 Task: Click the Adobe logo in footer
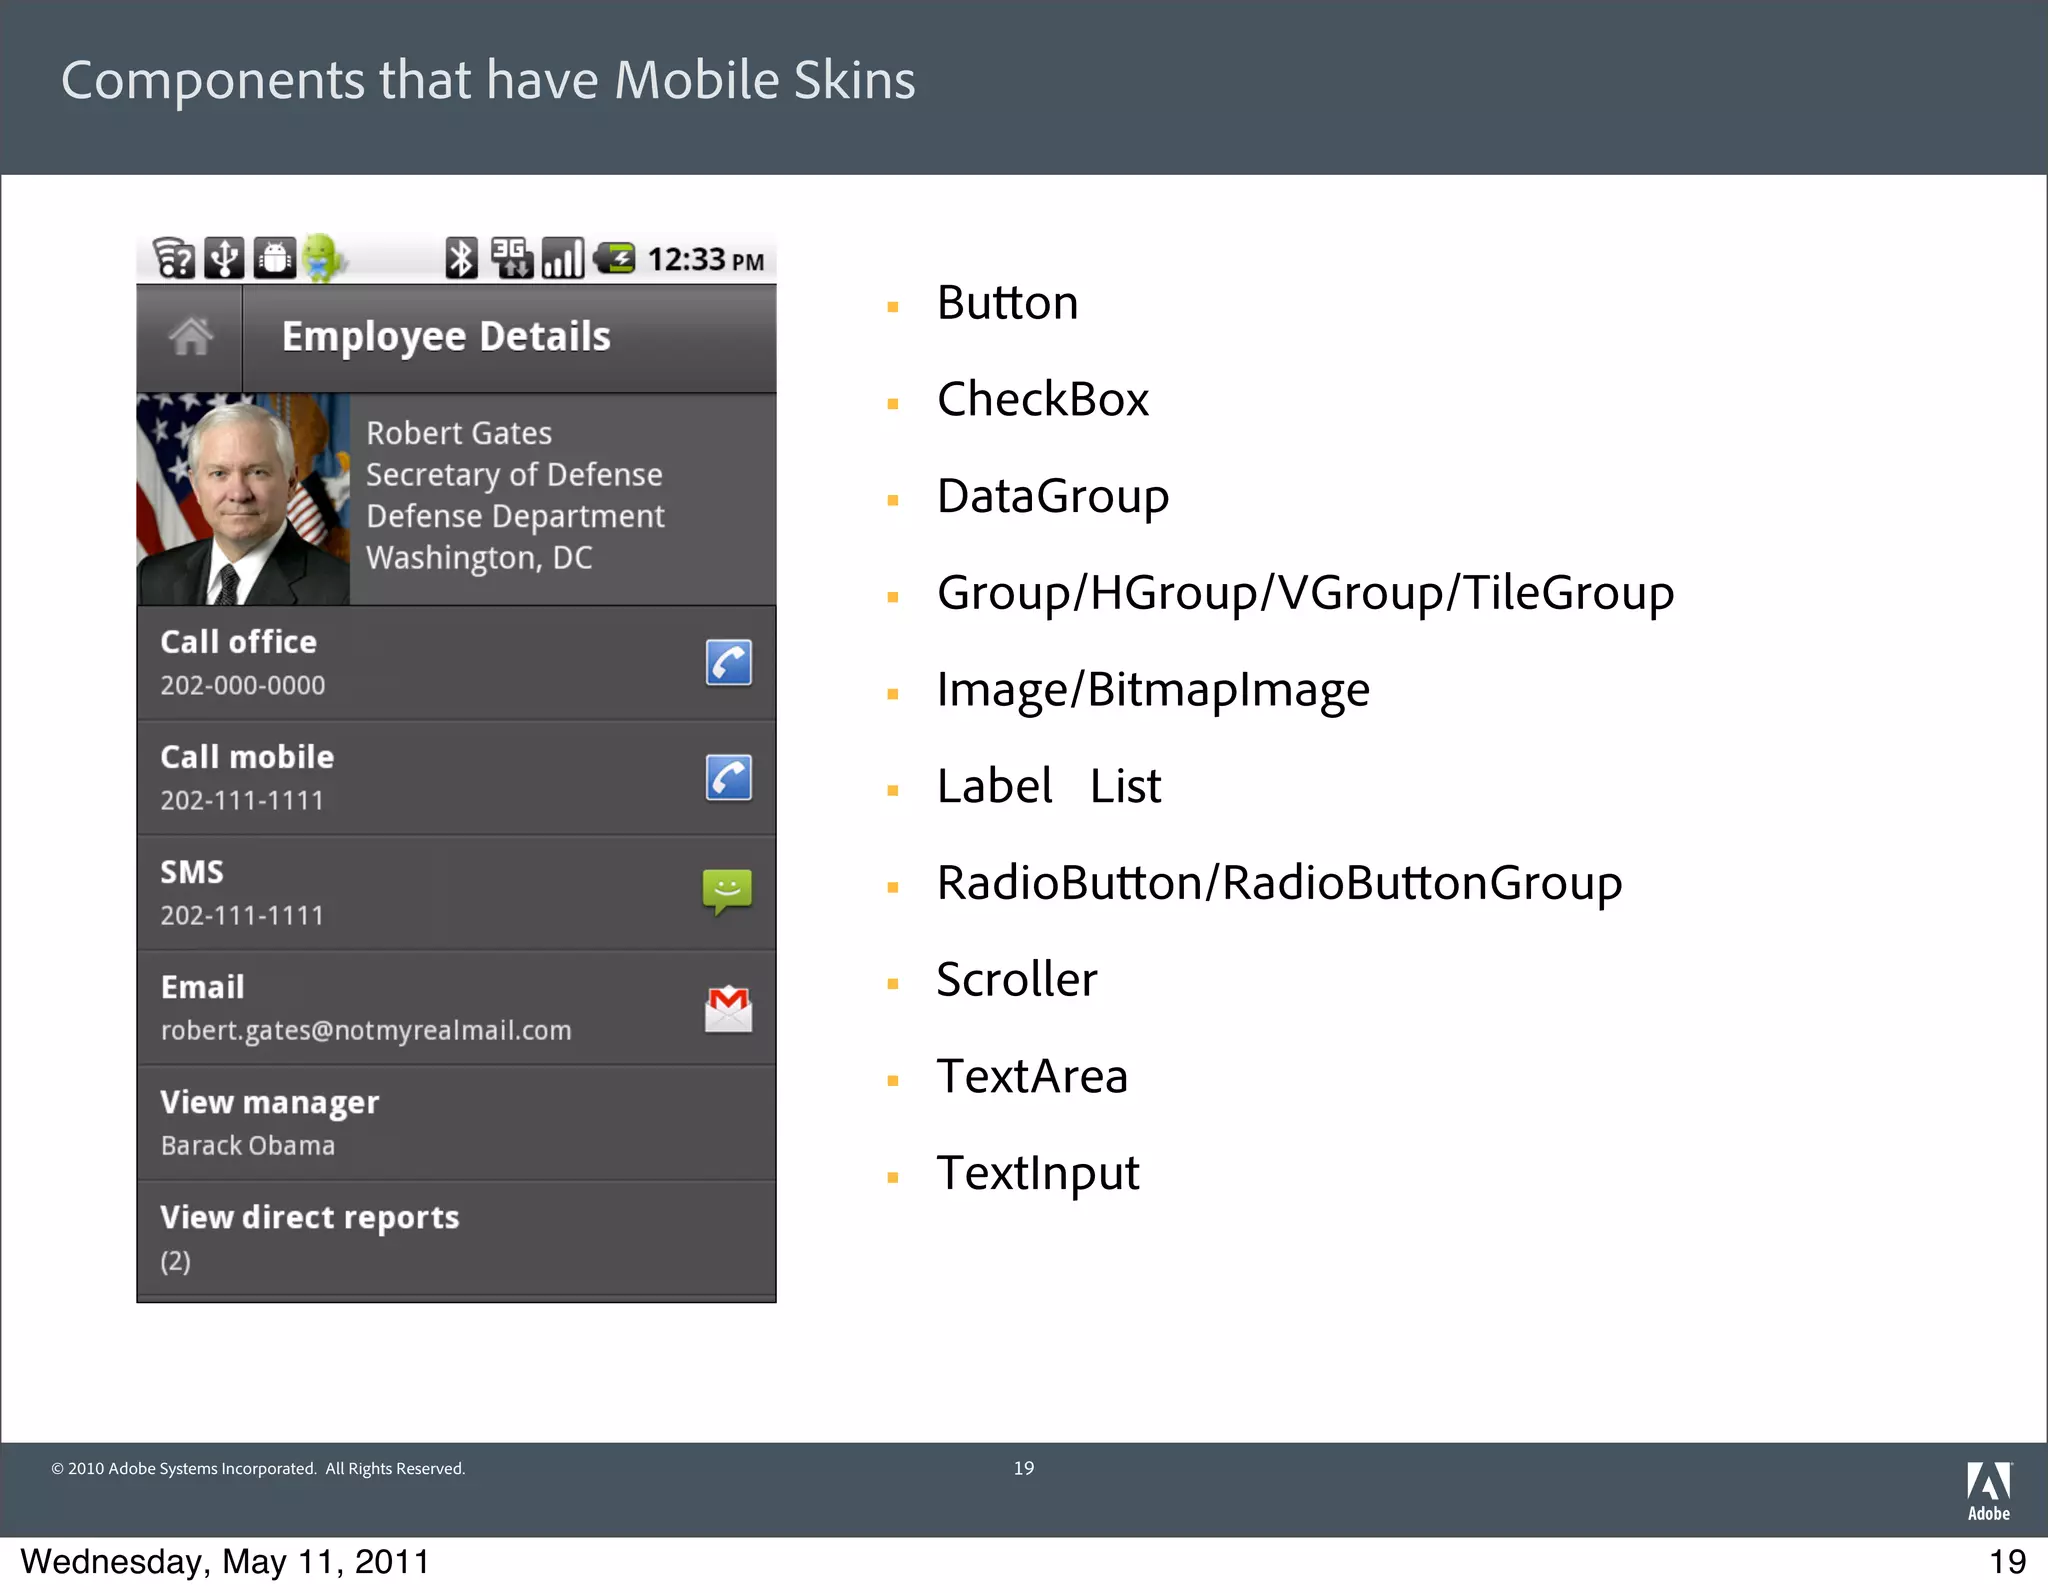pos(1989,1491)
